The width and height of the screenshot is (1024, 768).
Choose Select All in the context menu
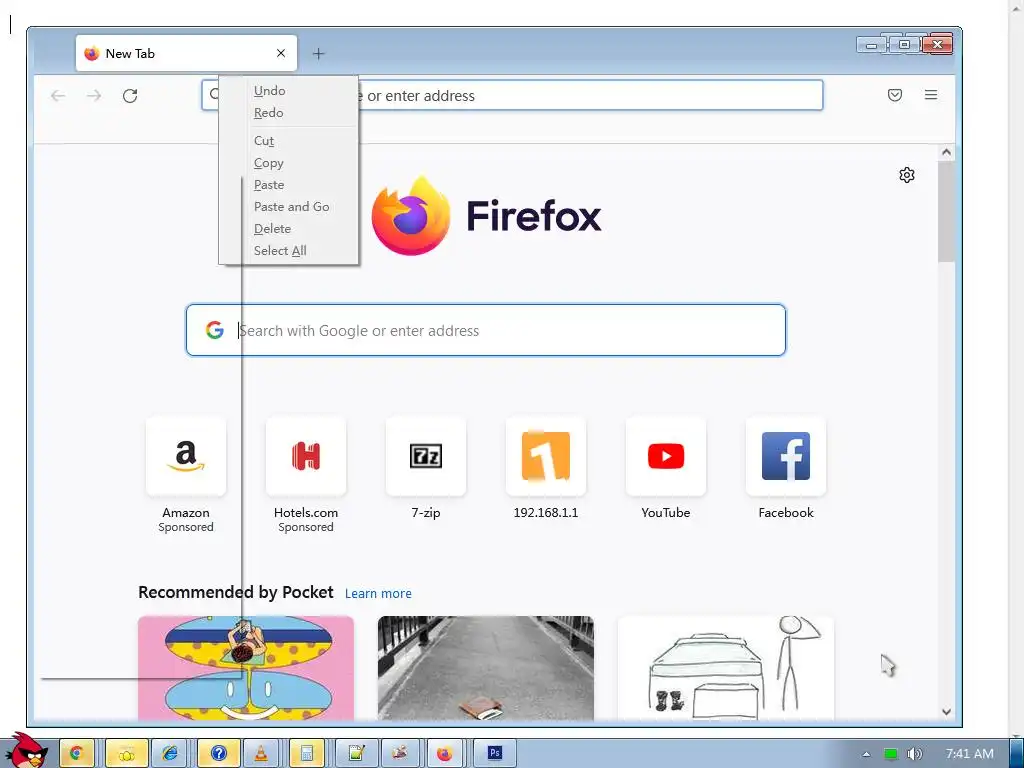(280, 251)
